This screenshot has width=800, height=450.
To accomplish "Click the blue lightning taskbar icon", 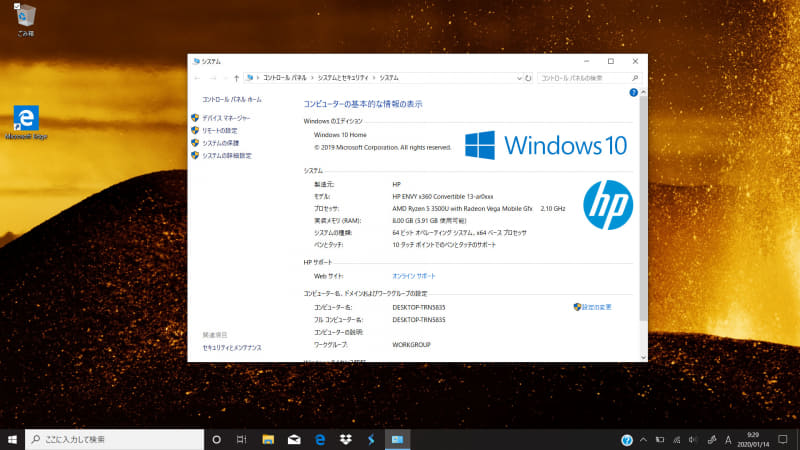I will pos(371,439).
